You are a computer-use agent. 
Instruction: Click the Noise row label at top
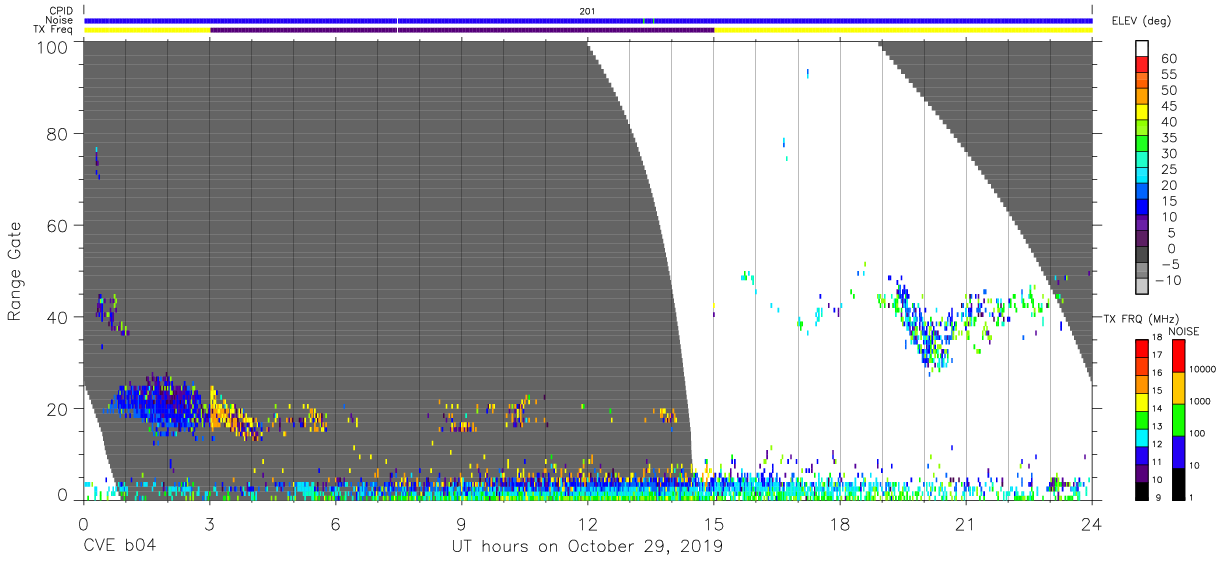coord(61,20)
